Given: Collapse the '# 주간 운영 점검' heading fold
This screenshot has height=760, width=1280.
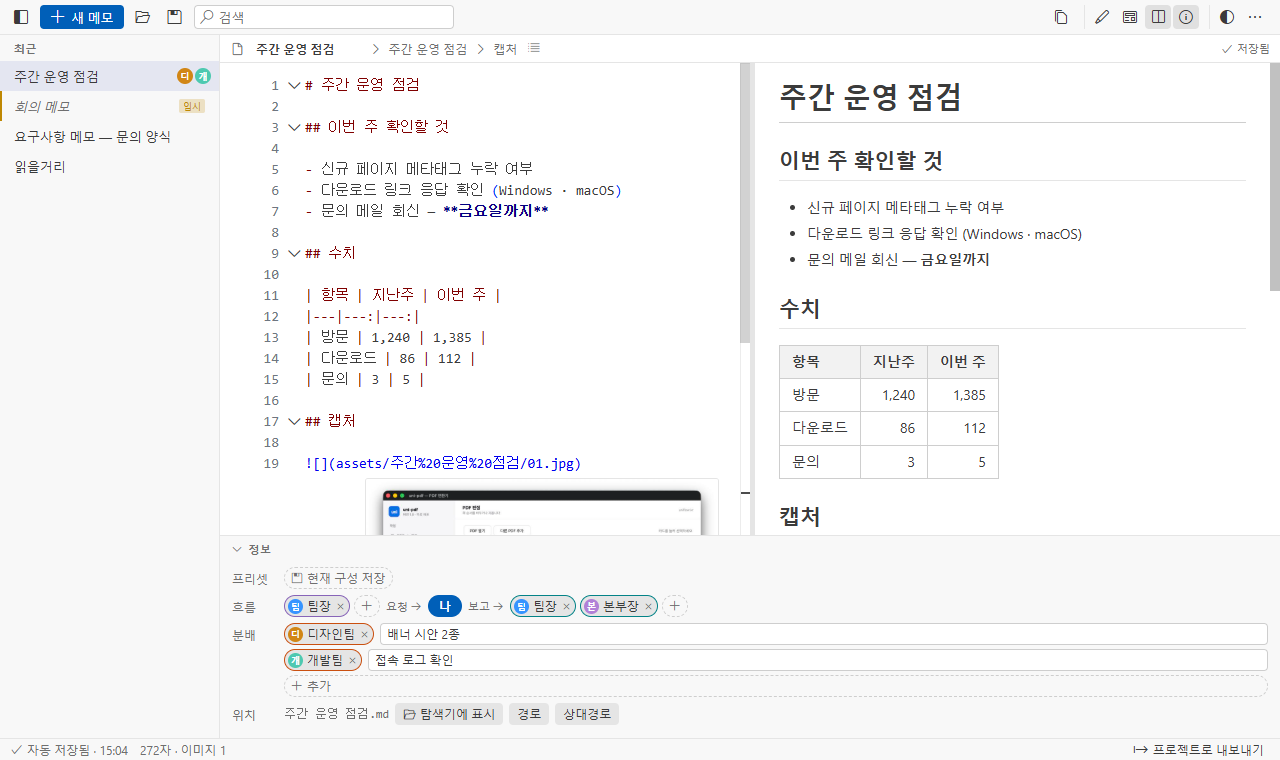Looking at the screenshot, I should coord(293,85).
